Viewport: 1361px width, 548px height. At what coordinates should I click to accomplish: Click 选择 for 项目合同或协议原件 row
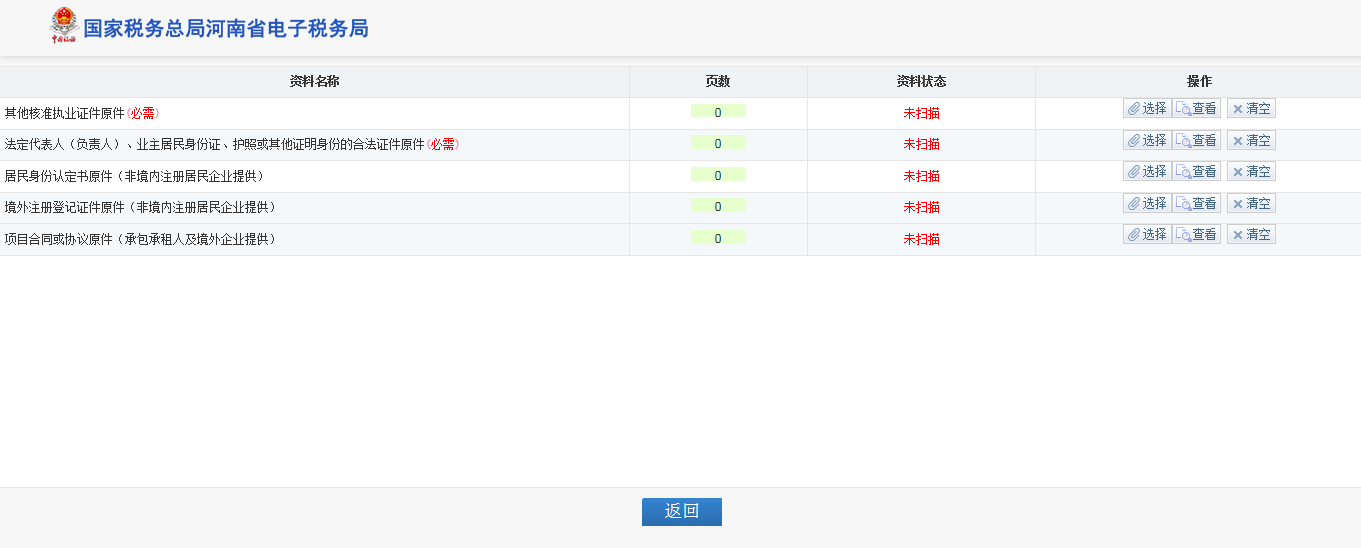(x=1147, y=234)
